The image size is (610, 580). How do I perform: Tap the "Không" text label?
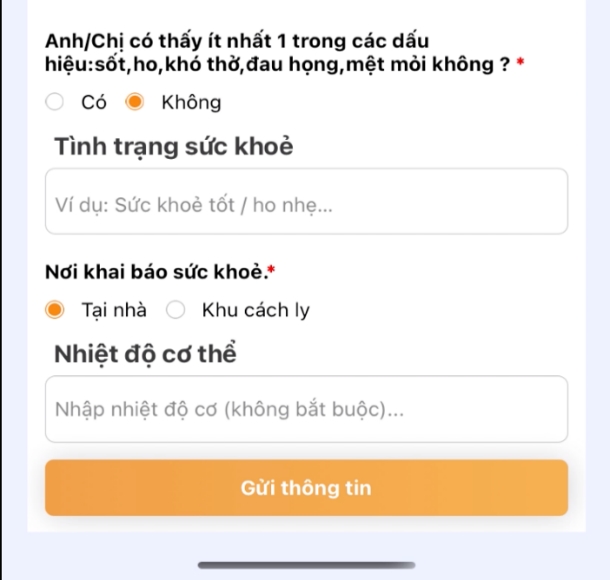click(191, 102)
